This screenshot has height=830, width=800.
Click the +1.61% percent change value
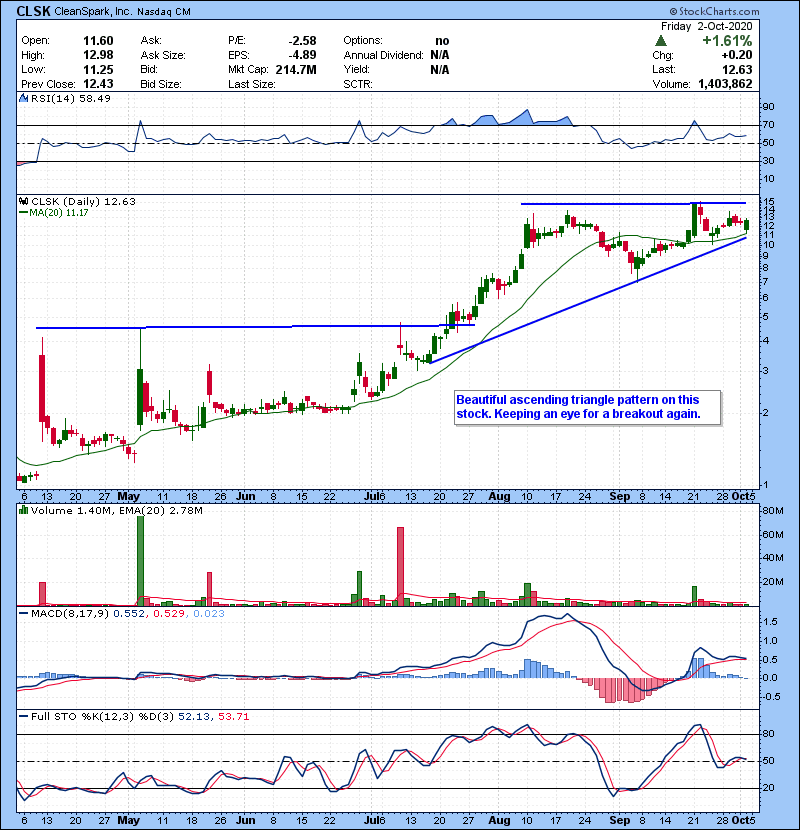pos(727,41)
